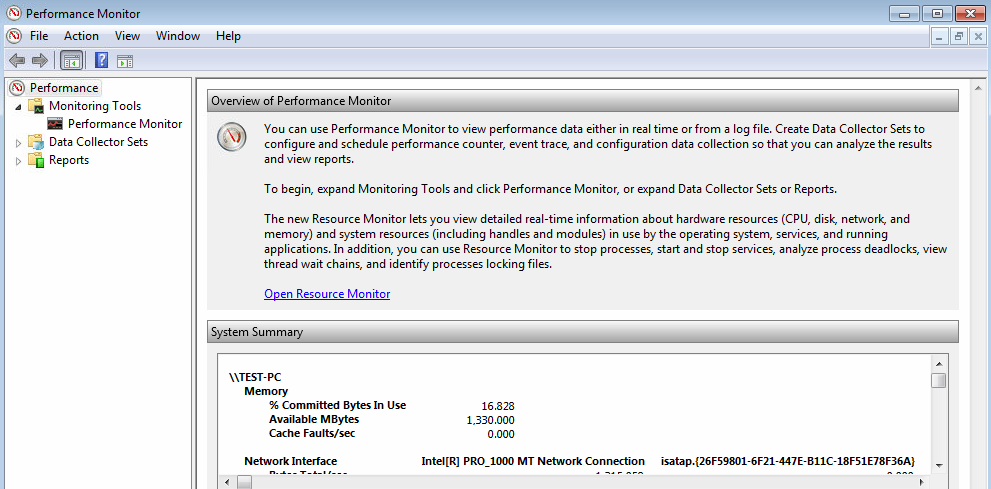
Task: Click the Performance root node icon
Action: tap(18, 88)
